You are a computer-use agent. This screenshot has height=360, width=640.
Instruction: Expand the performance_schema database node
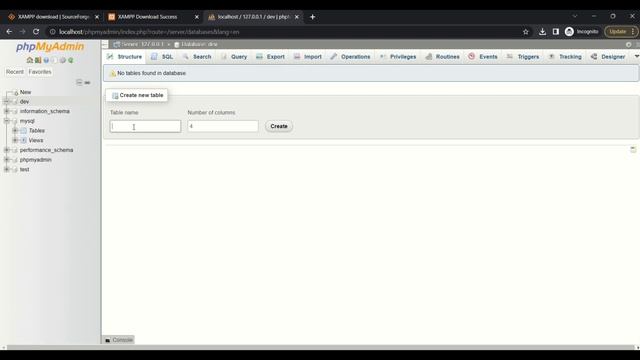[x=7, y=150]
